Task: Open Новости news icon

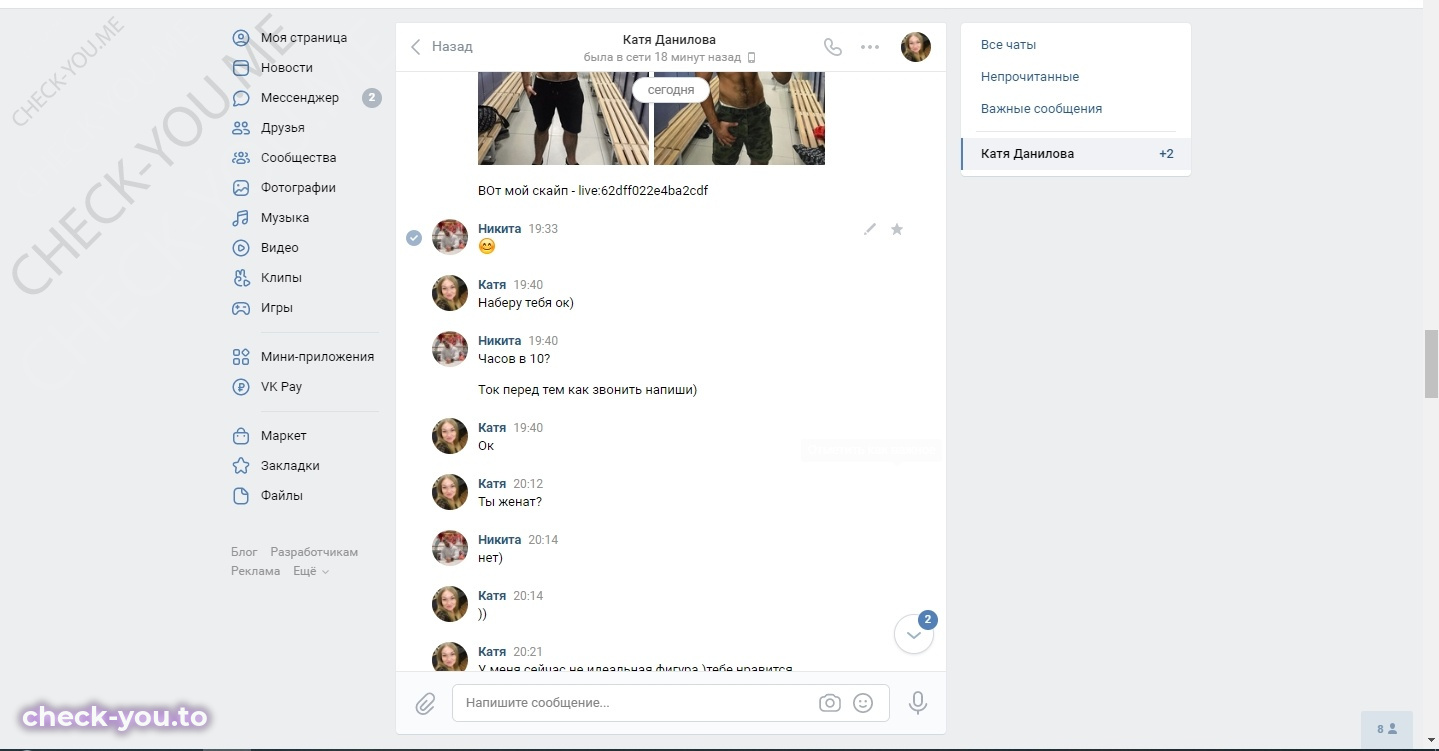Action: click(241, 68)
